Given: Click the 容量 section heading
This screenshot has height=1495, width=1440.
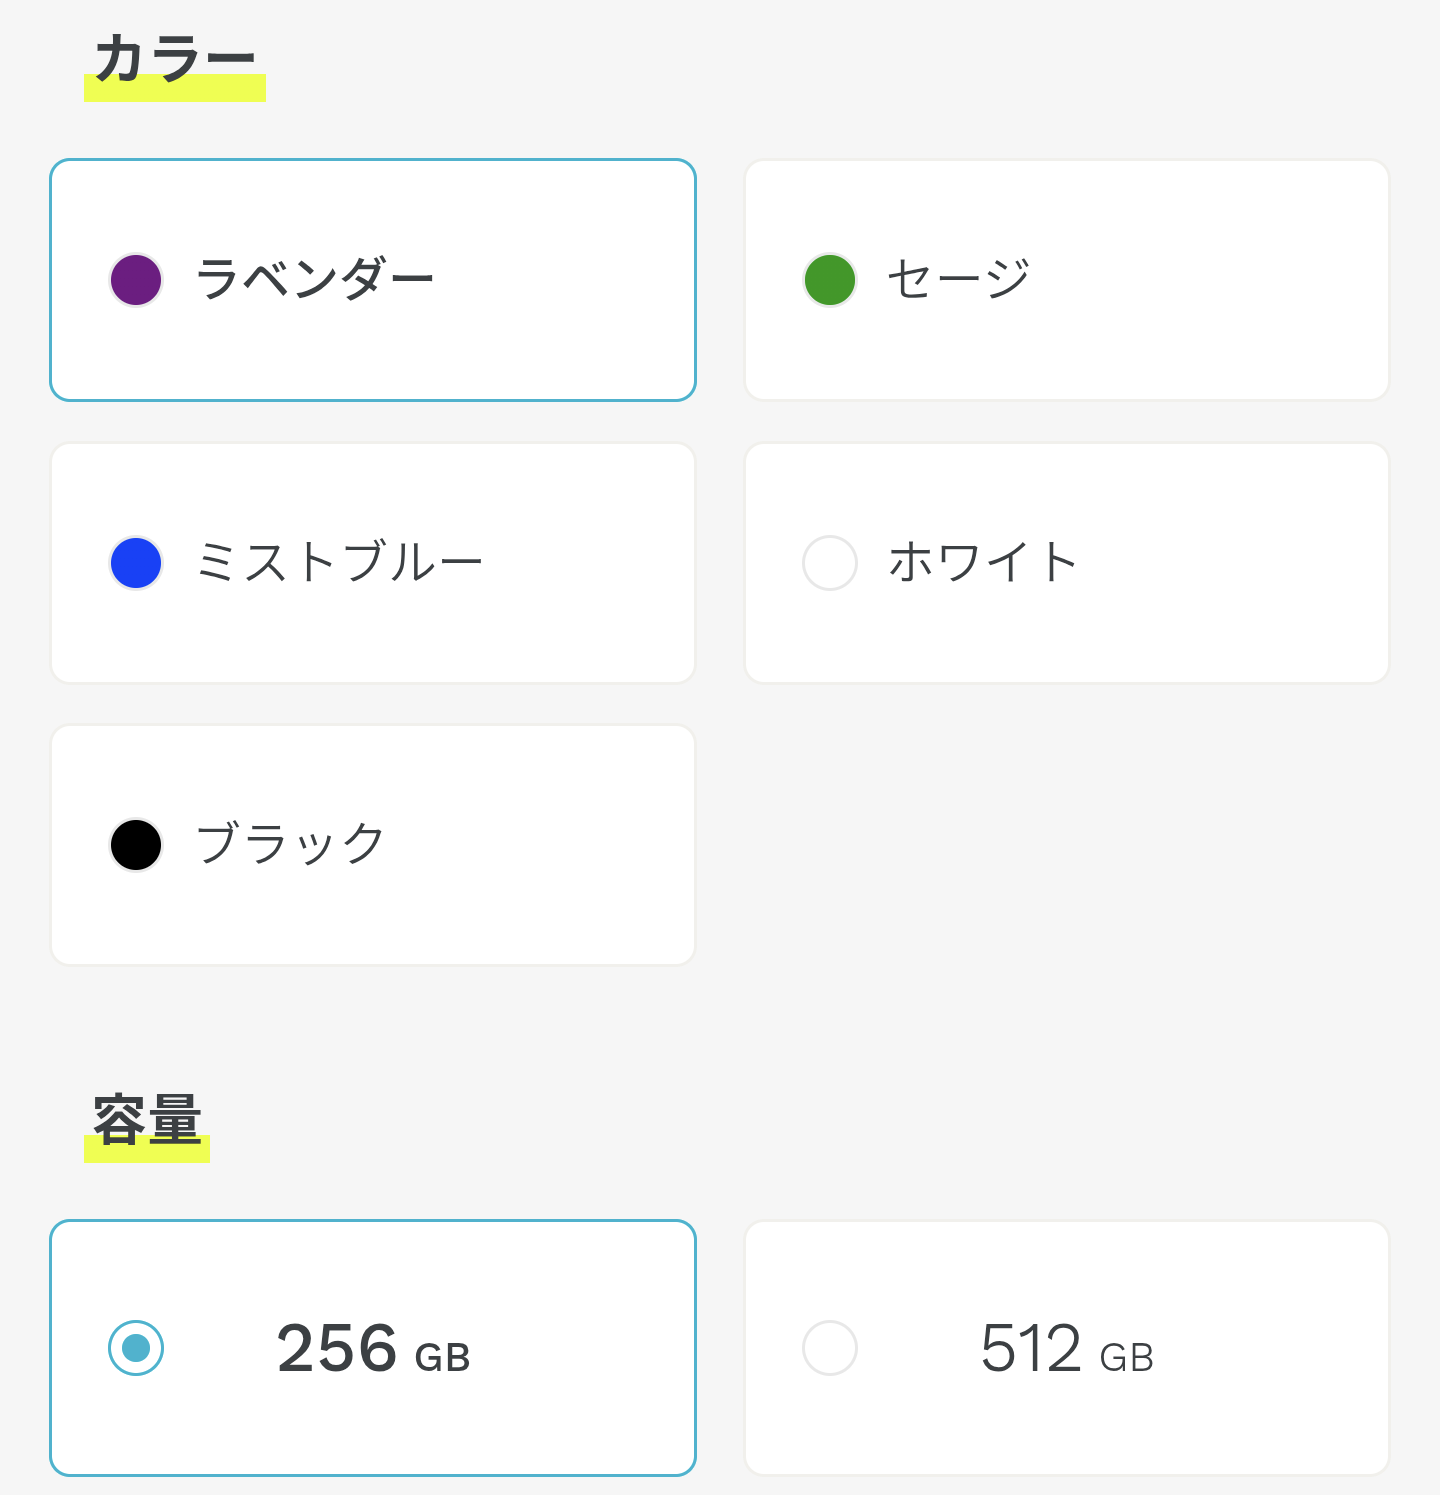Looking at the screenshot, I should pyautogui.click(x=147, y=1120).
